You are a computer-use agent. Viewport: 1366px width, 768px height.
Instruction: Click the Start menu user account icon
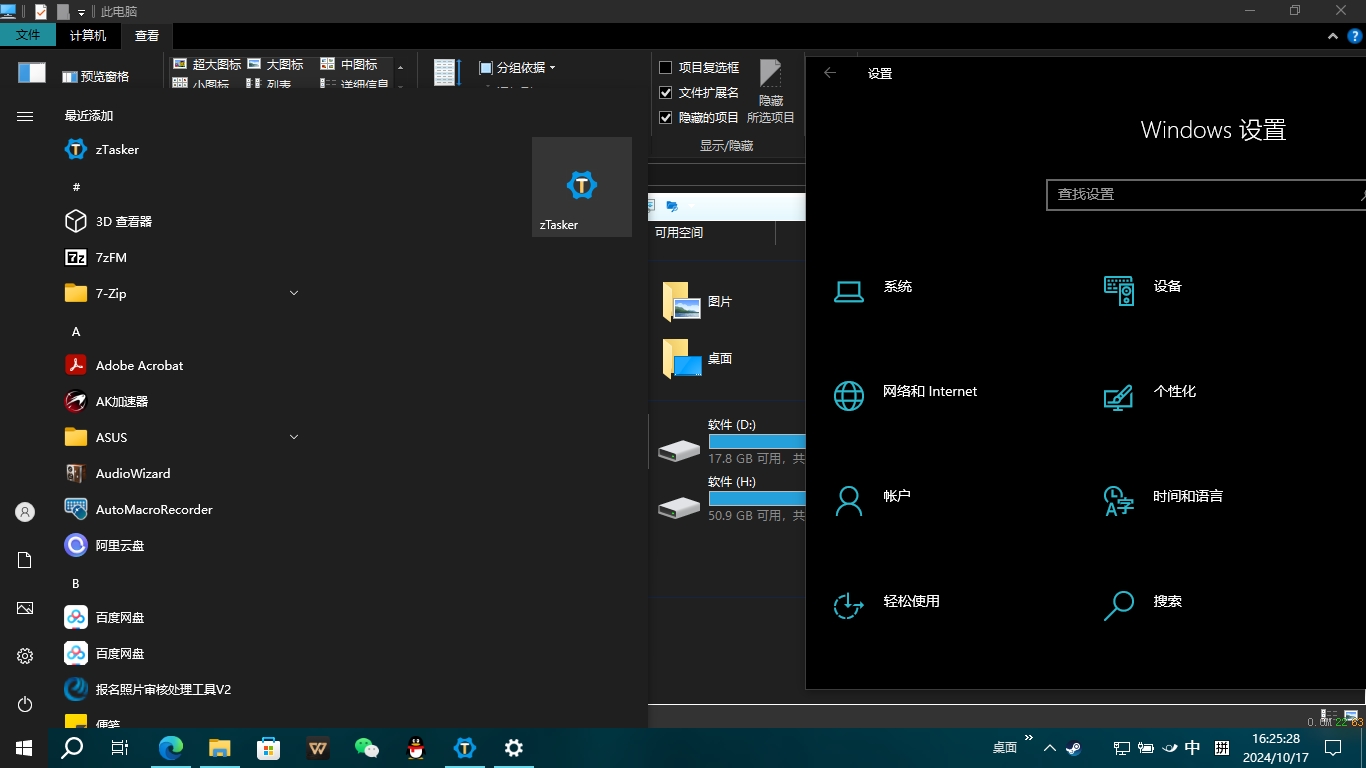pos(25,512)
